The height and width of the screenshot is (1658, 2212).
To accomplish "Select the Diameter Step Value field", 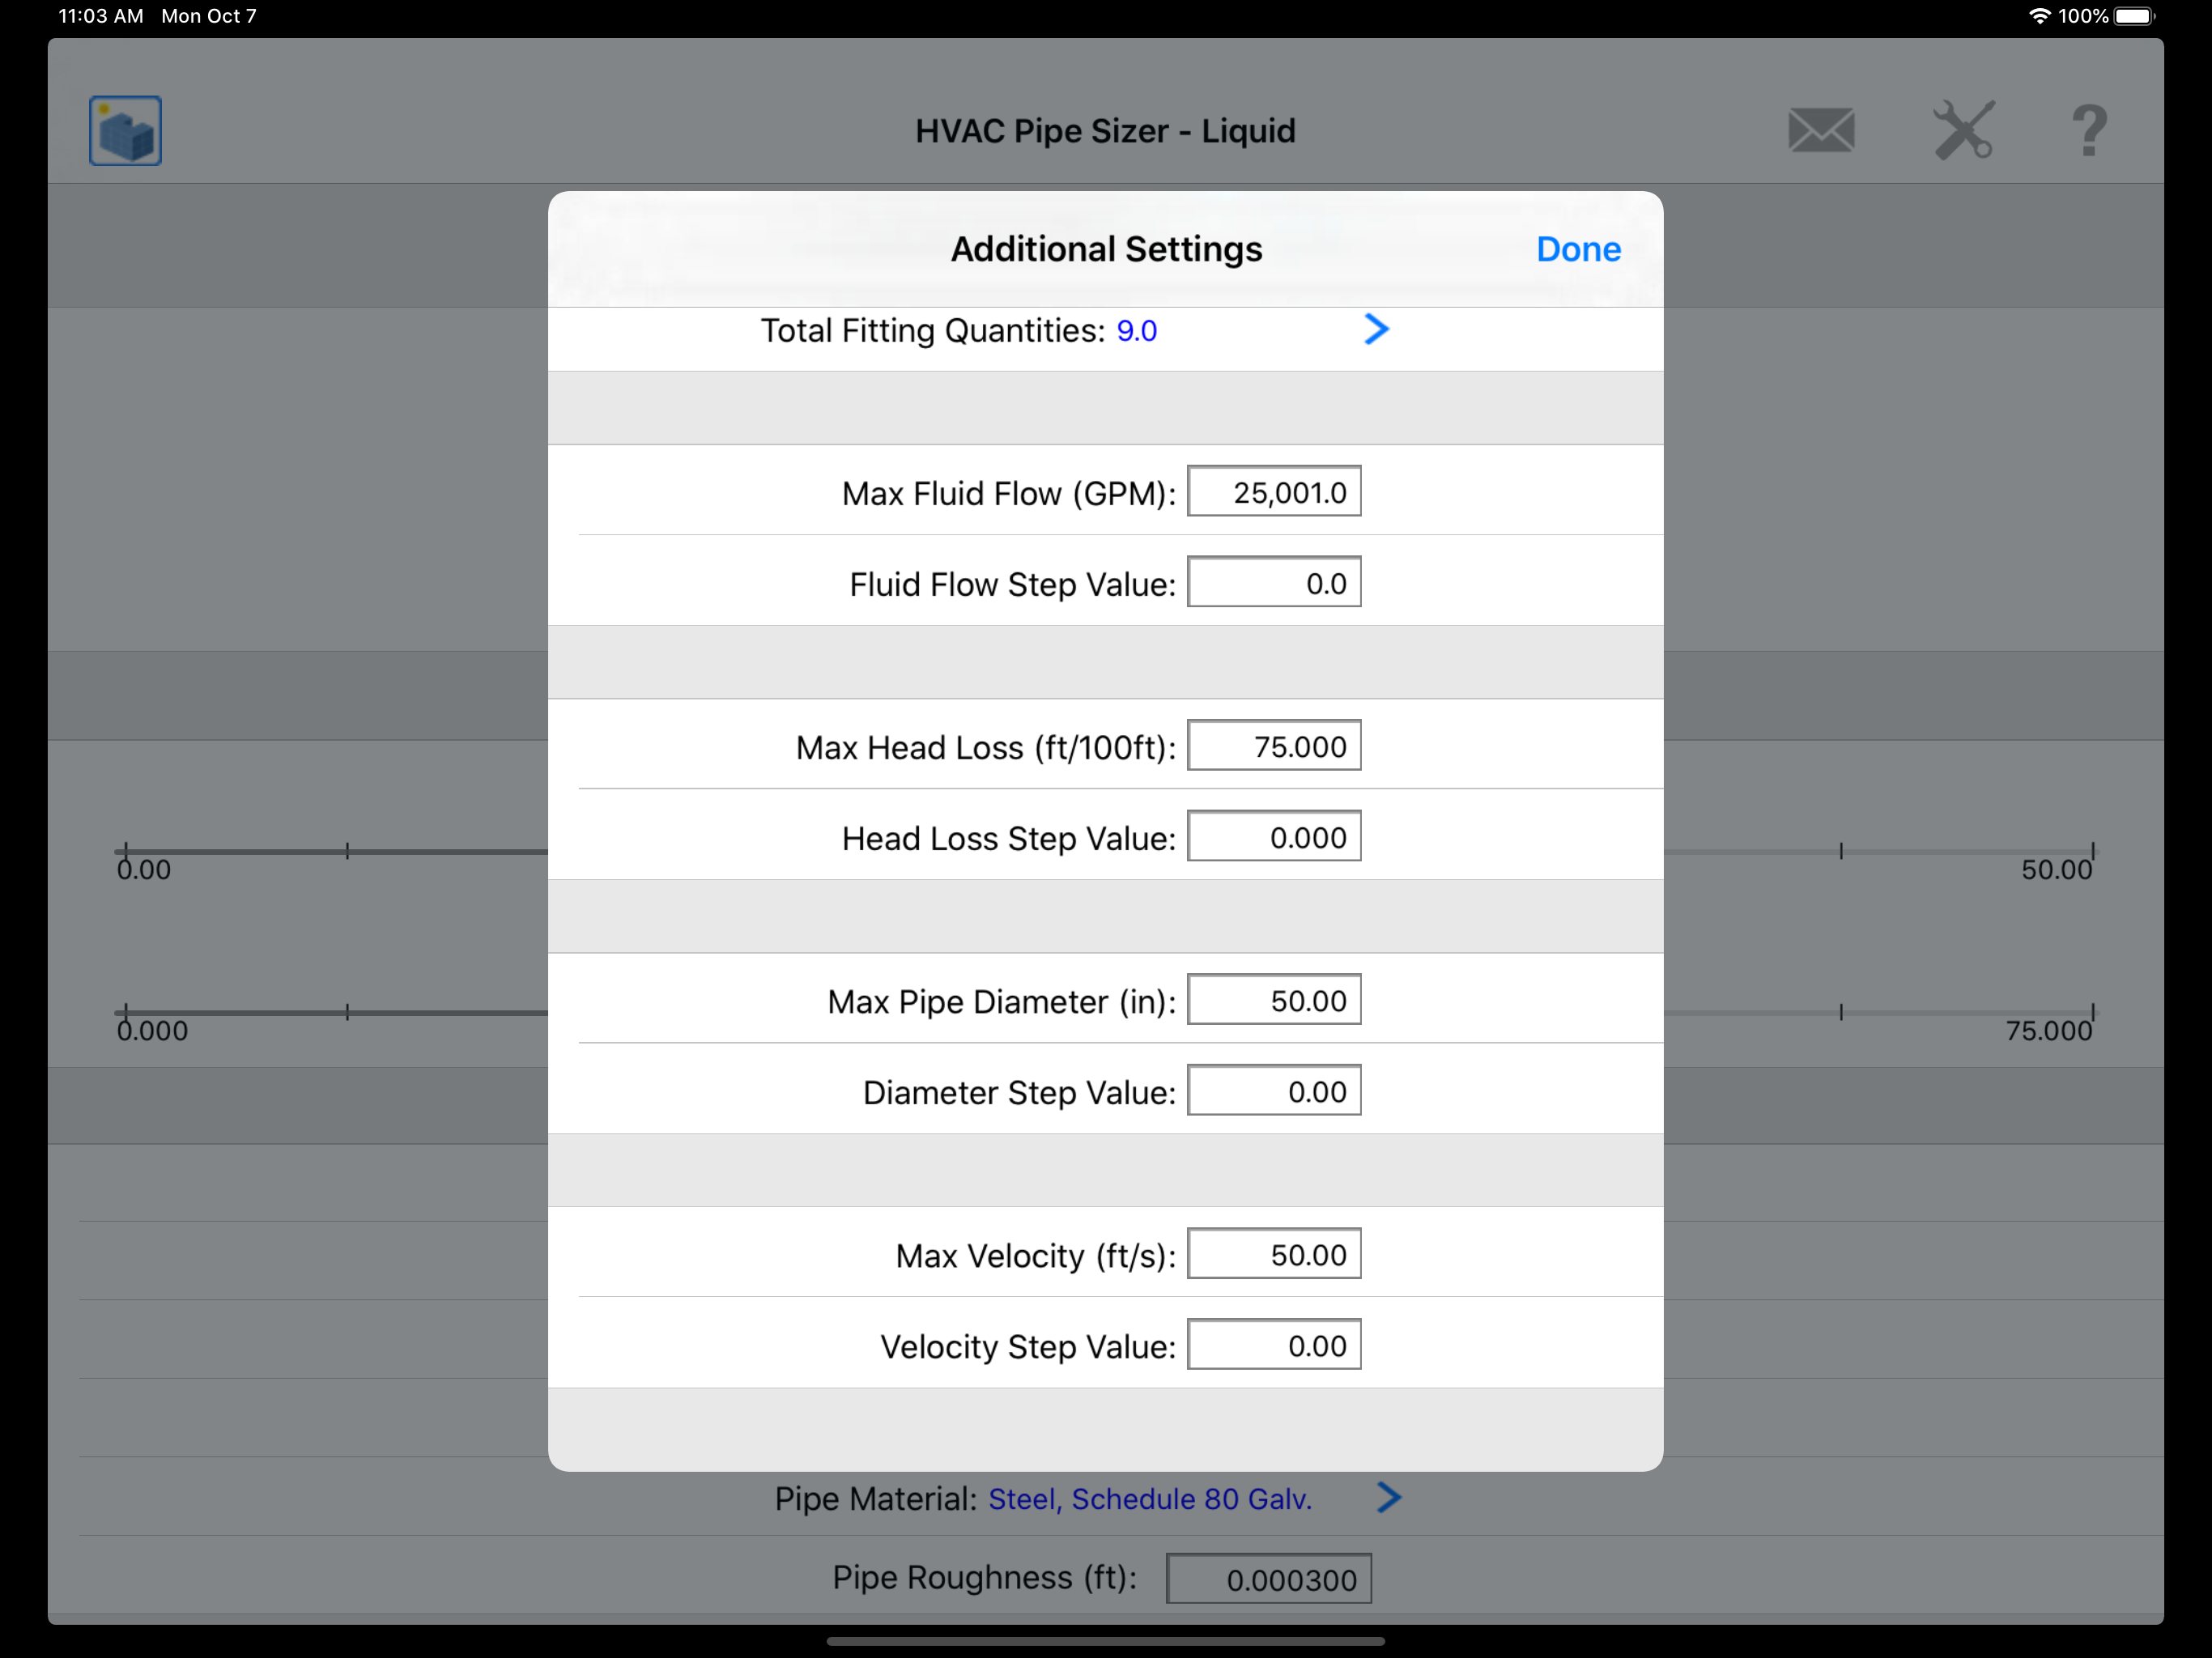I will pos(1273,1091).
